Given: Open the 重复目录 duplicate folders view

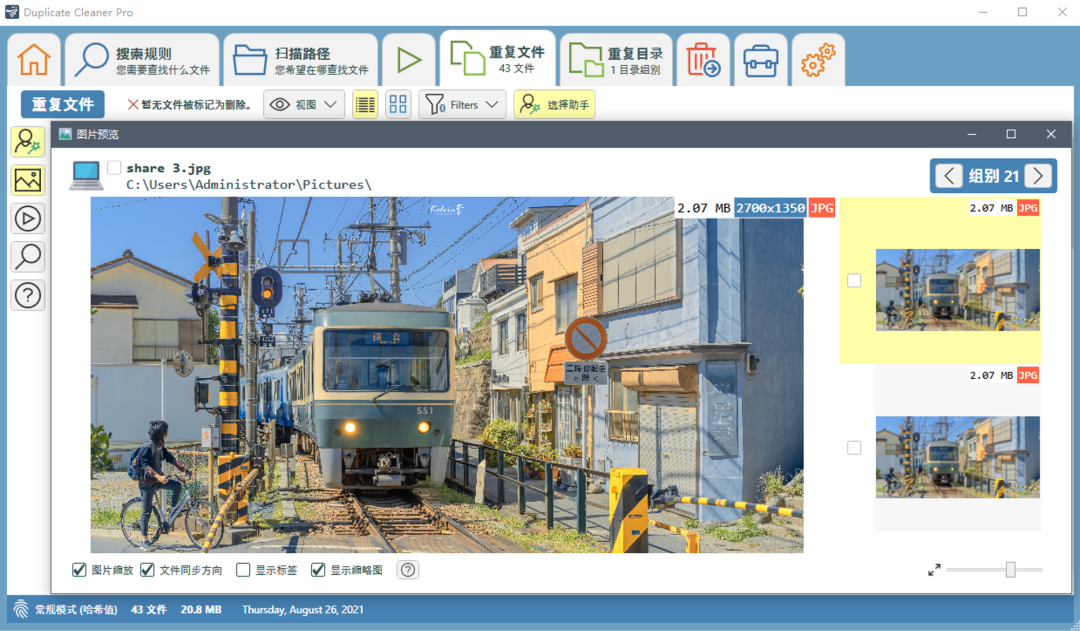Looking at the screenshot, I should (x=616, y=59).
